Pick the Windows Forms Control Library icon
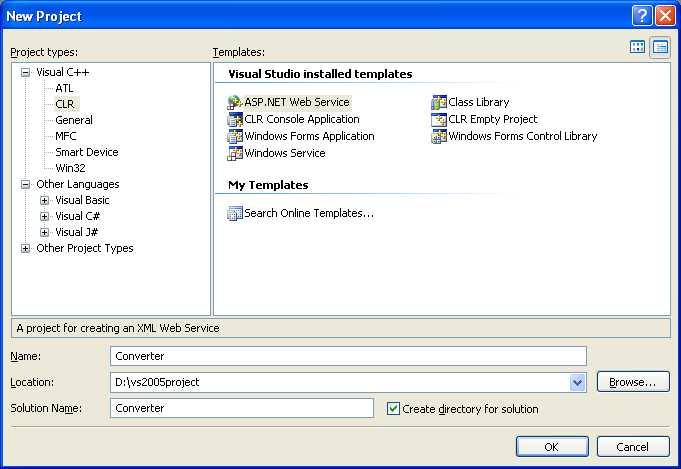 pyautogui.click(x=439, y=136)
